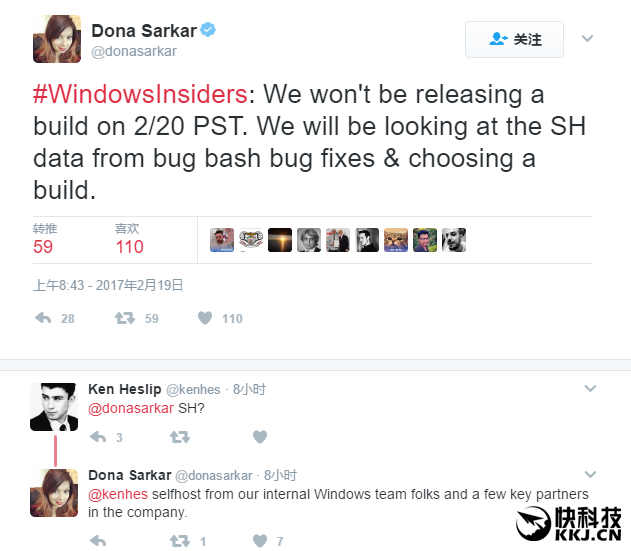Retweet Dona Sarkar's selfhost reply

[179, 541]
